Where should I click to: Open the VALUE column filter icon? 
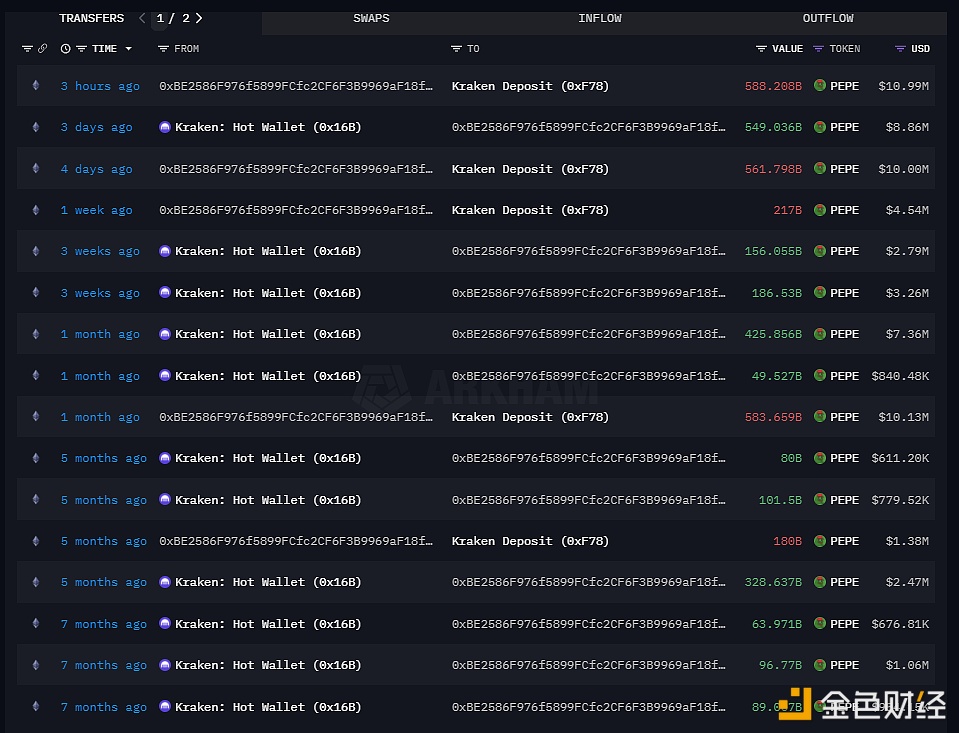point(761,49)
